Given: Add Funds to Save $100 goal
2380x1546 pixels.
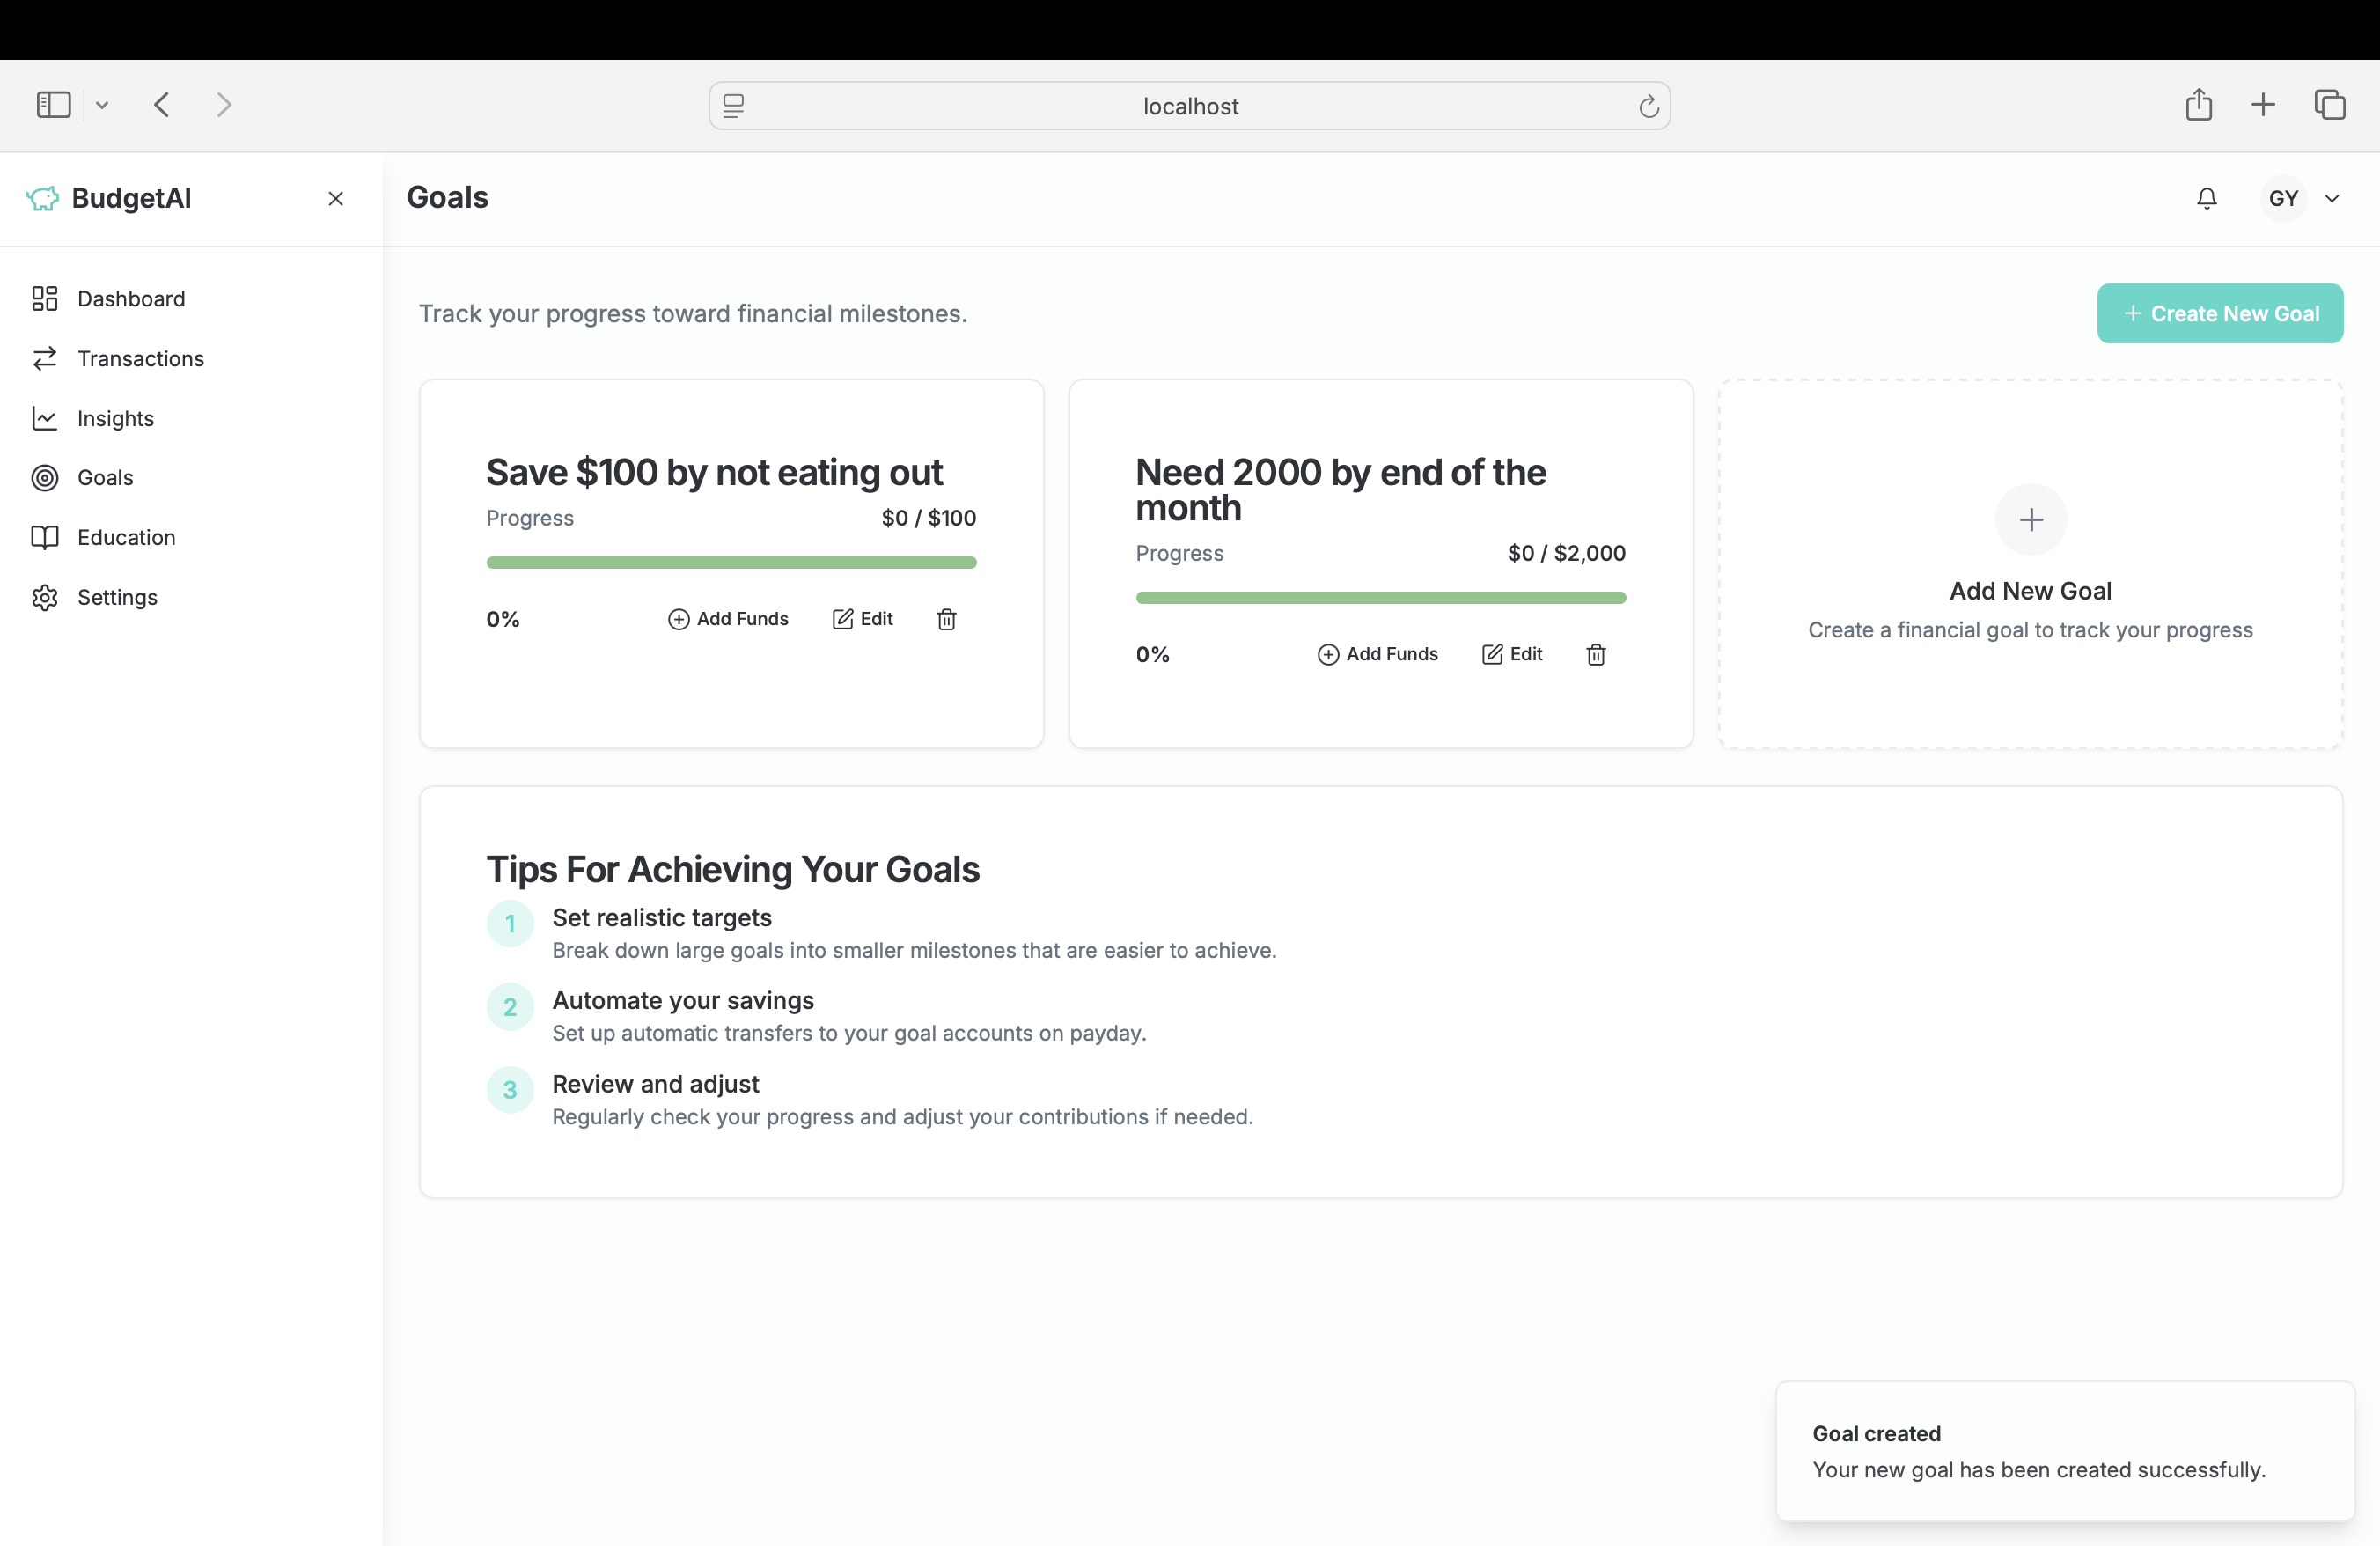Looking at the screenshot, I should click(728, 619).
